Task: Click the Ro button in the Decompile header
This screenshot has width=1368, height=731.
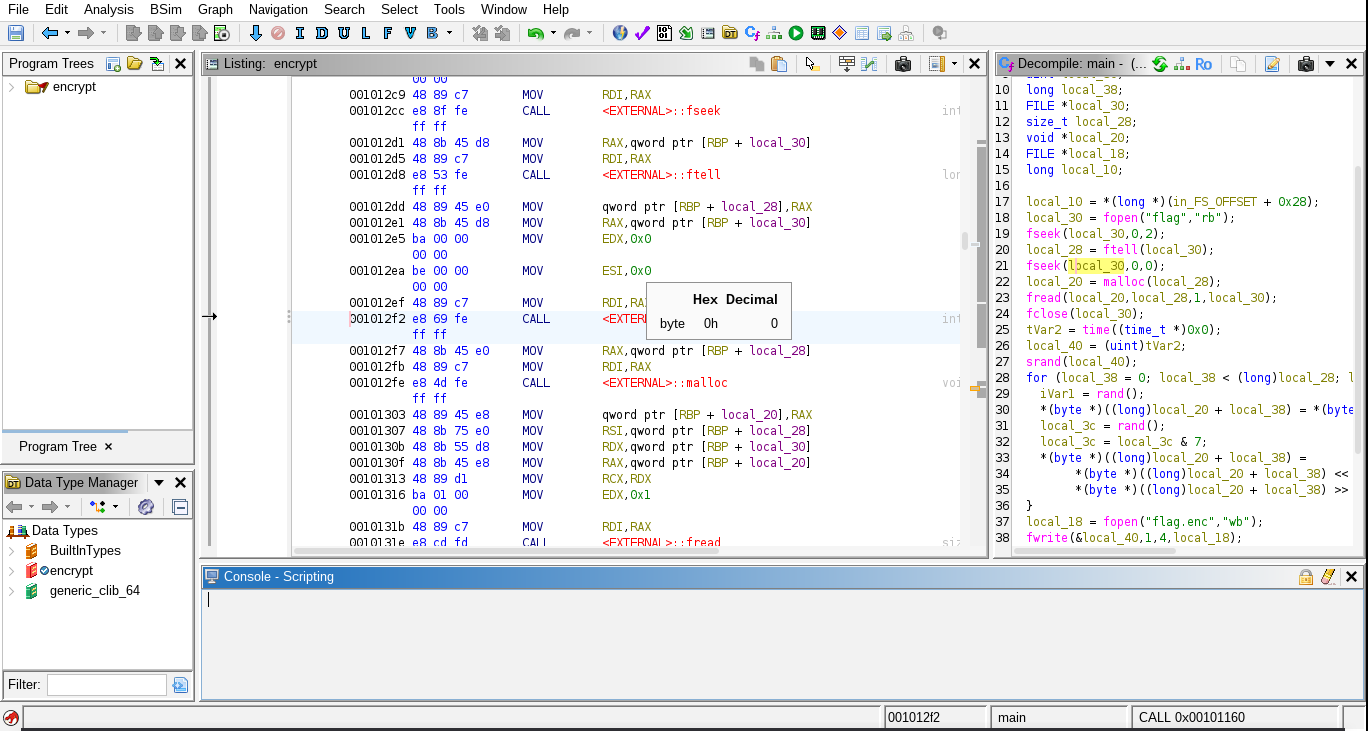Action: click(x=1203, y=64)
